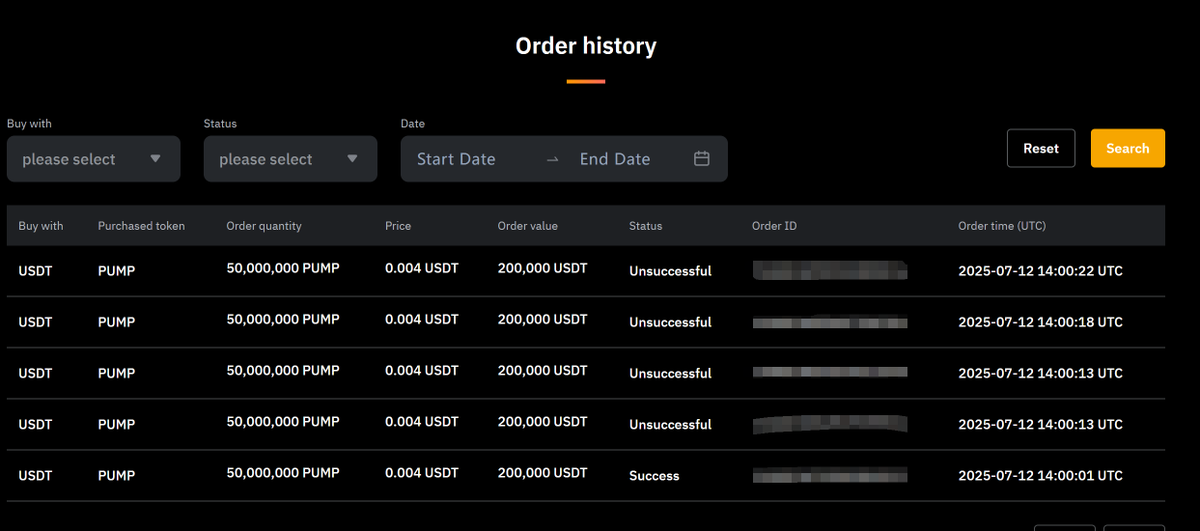The image size is (1200, 531).
Task: Click the Order quantity column header
Action: 264,226
